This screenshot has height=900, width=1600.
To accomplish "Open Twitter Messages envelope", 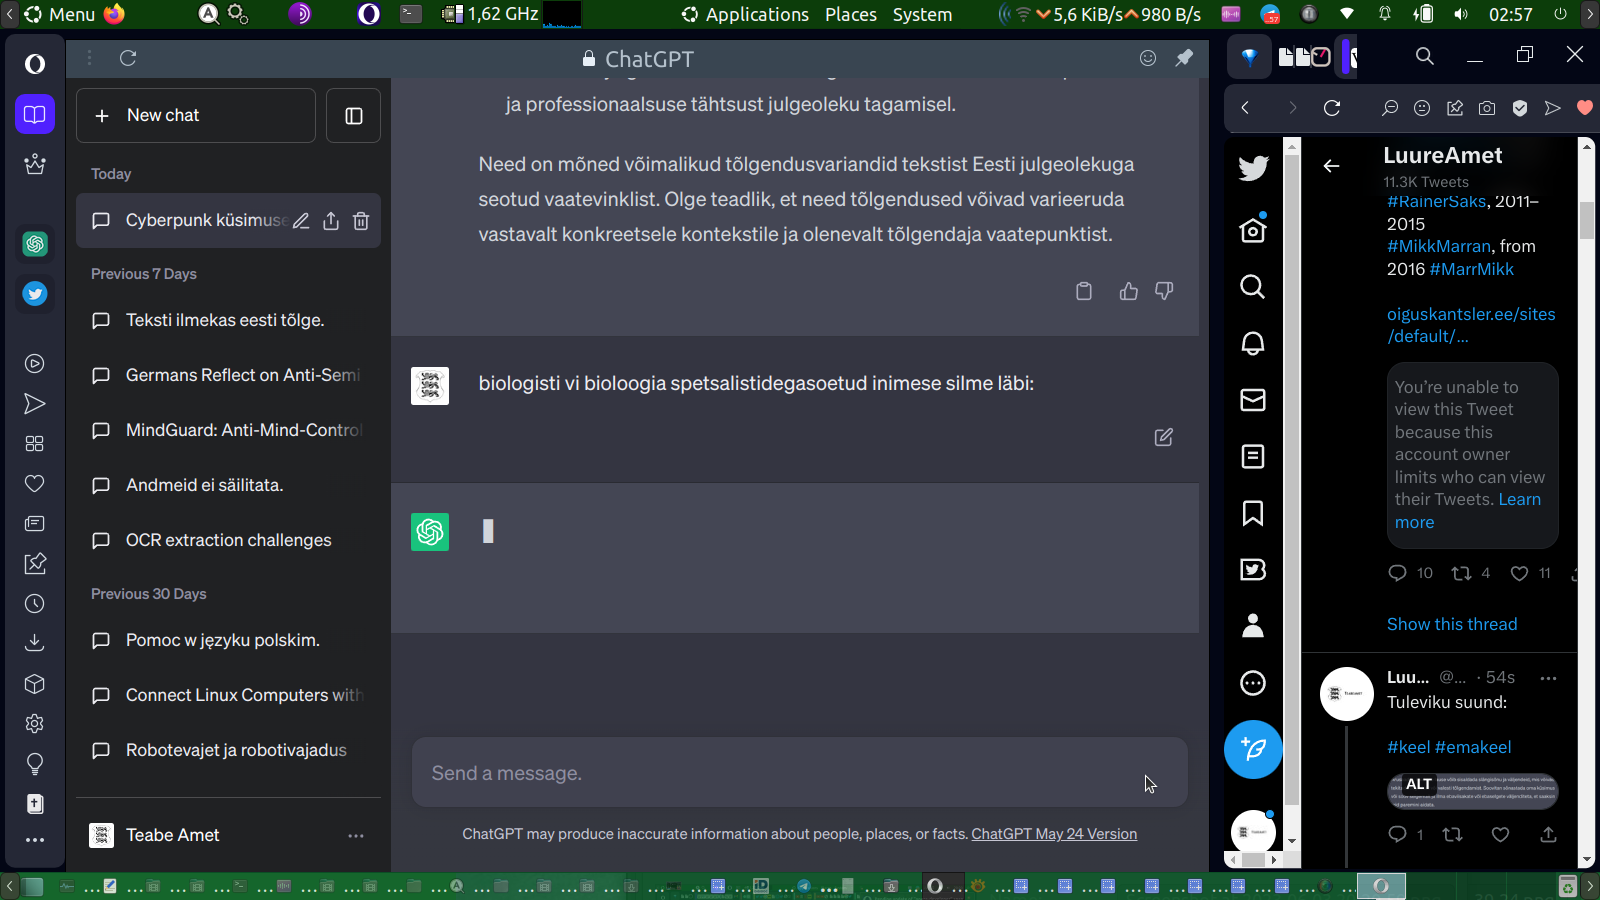I will point(1253,400).
